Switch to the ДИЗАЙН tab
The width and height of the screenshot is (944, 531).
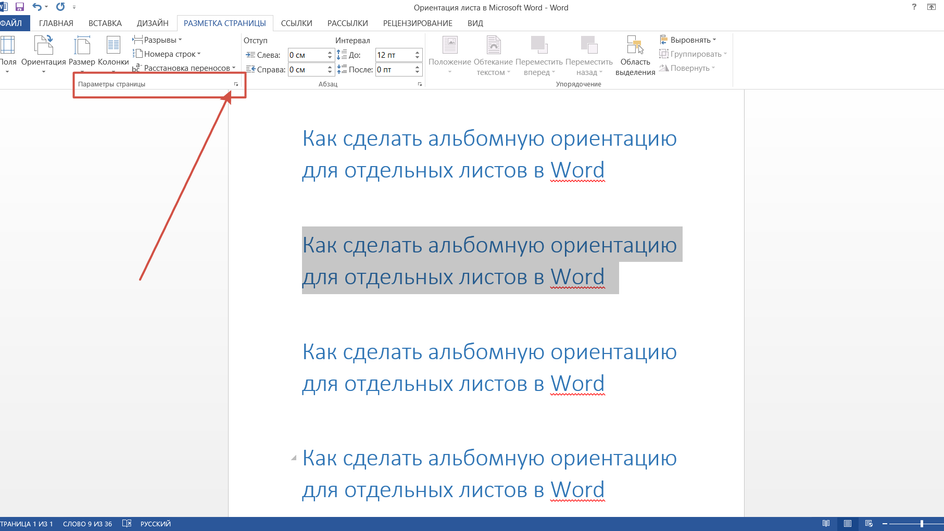pos(152,23)
